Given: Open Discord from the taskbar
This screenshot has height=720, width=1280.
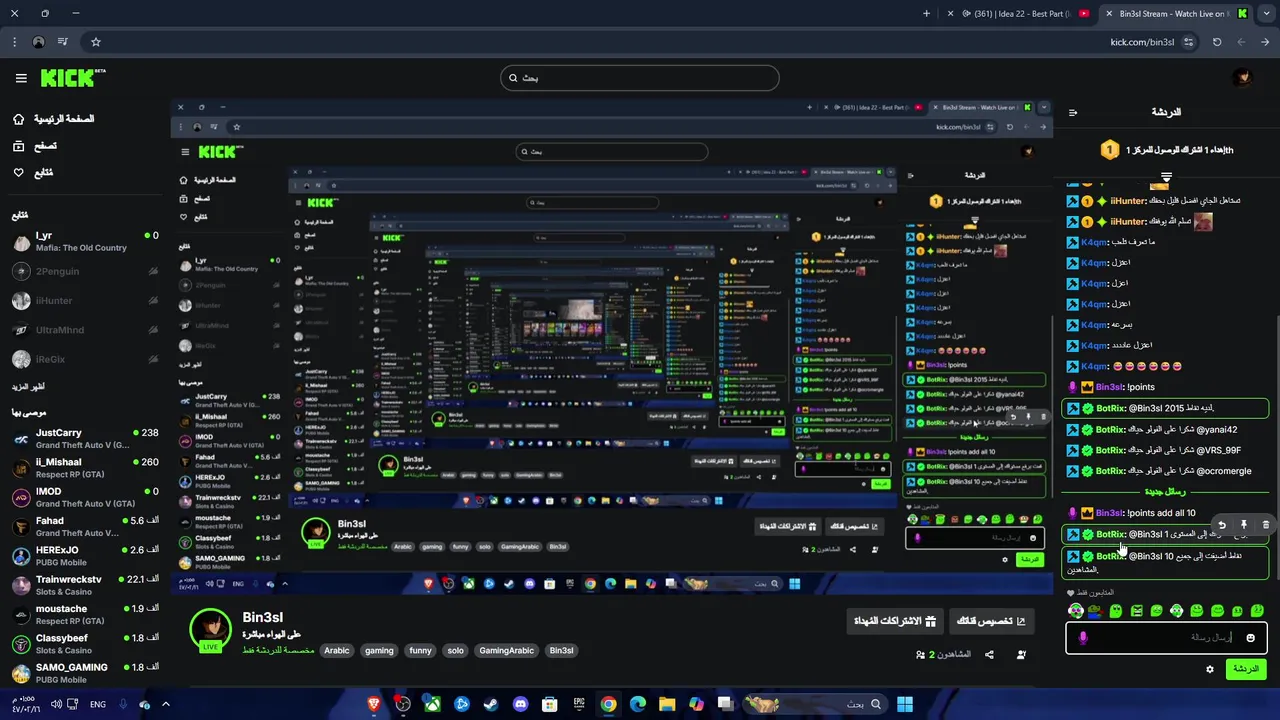Looking at the screenshot, I should coord(520,704).
